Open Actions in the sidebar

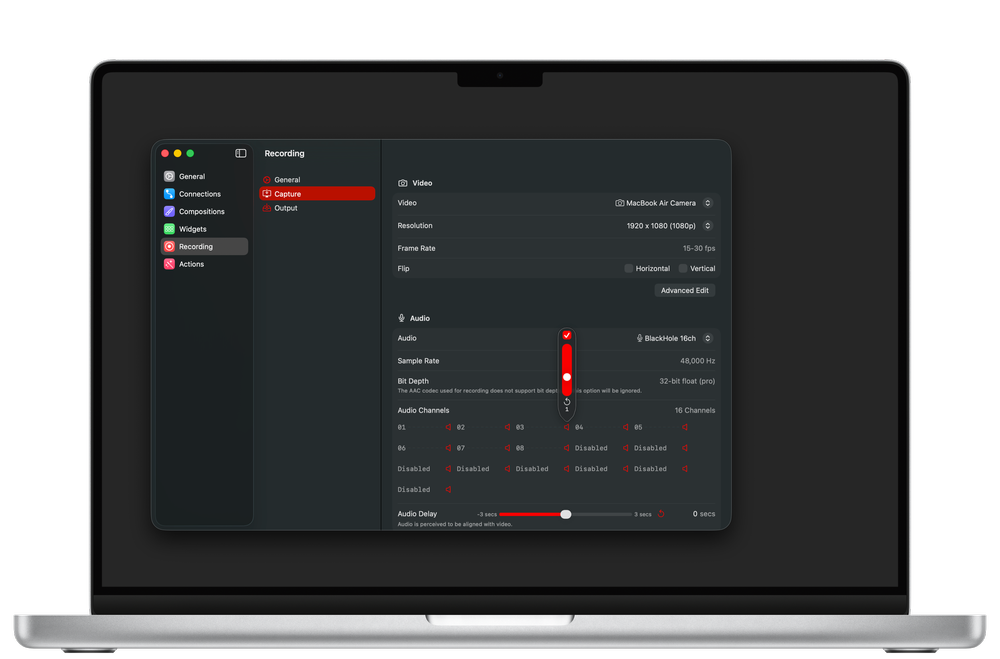tap(204, 264)
